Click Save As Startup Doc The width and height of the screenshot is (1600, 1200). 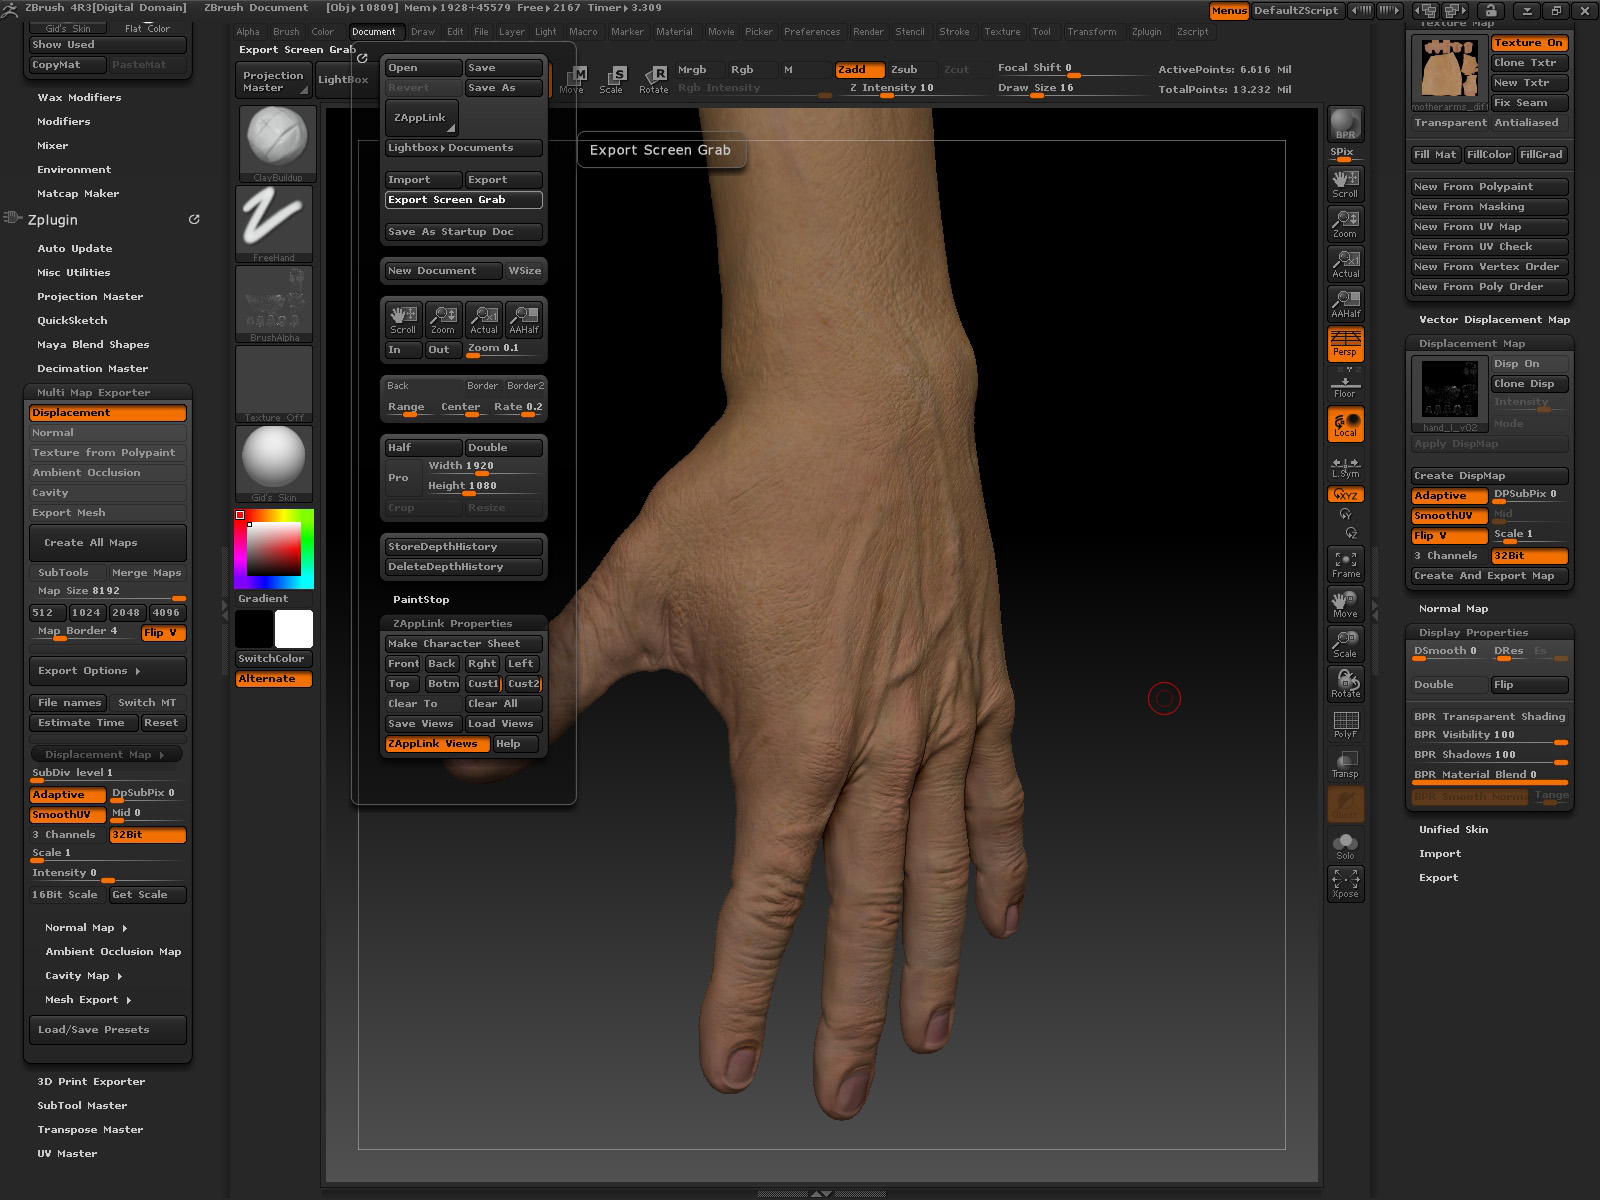464,232
